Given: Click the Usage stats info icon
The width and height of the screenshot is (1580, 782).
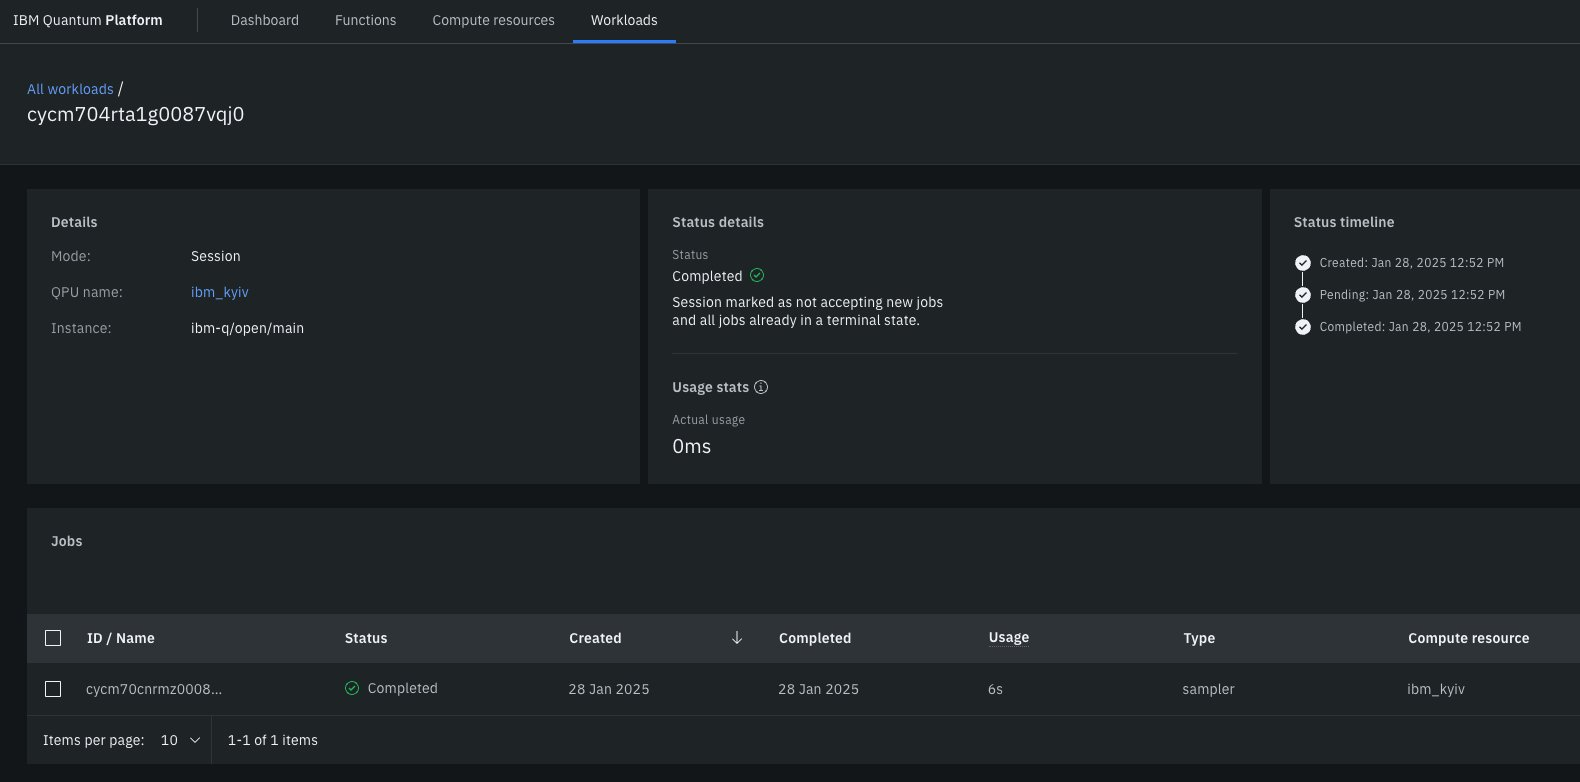Looking at the screenshot, I should (761, 387).
